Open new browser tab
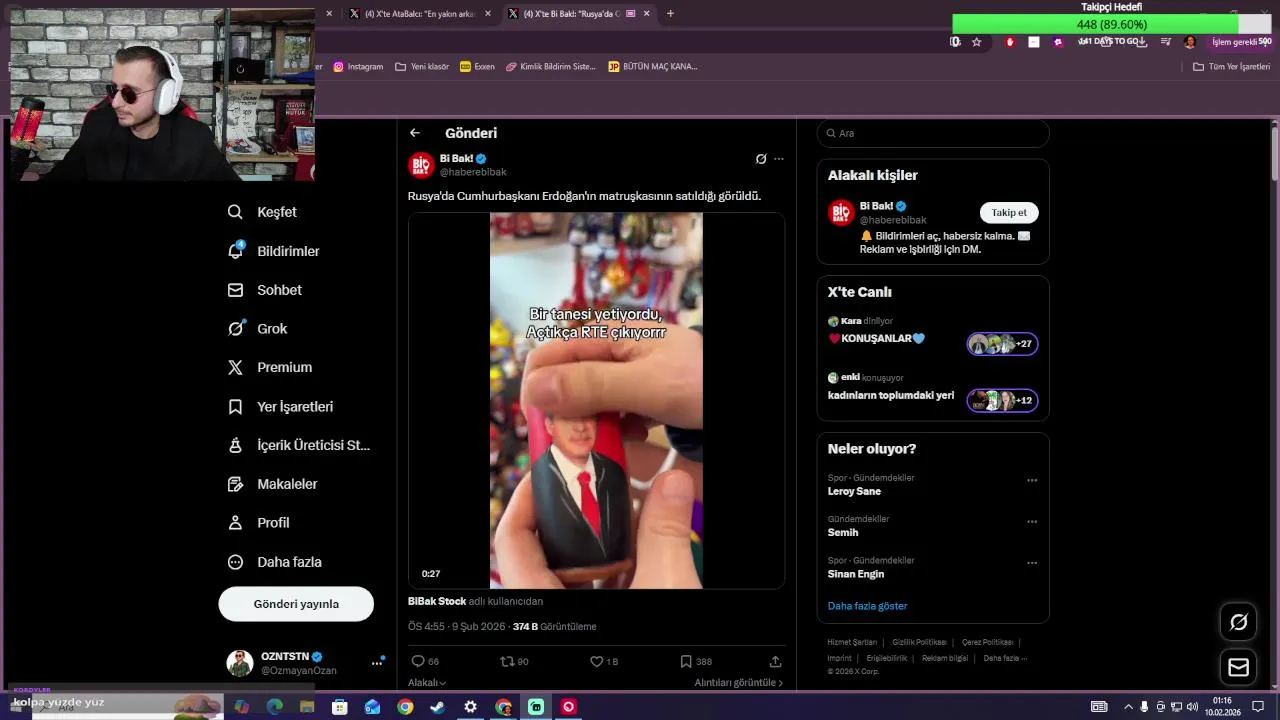The width and height of the screenshot is (1280, 720). coord(670,14)
